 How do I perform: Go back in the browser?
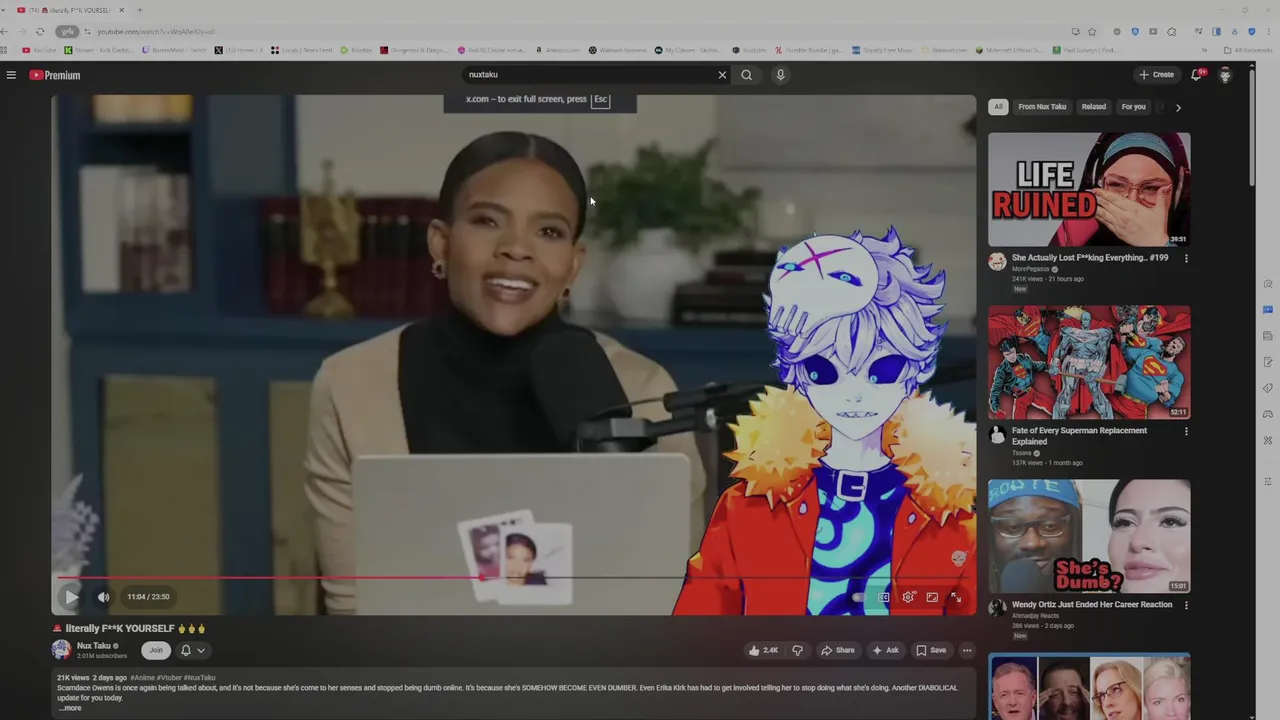(5, 32)
